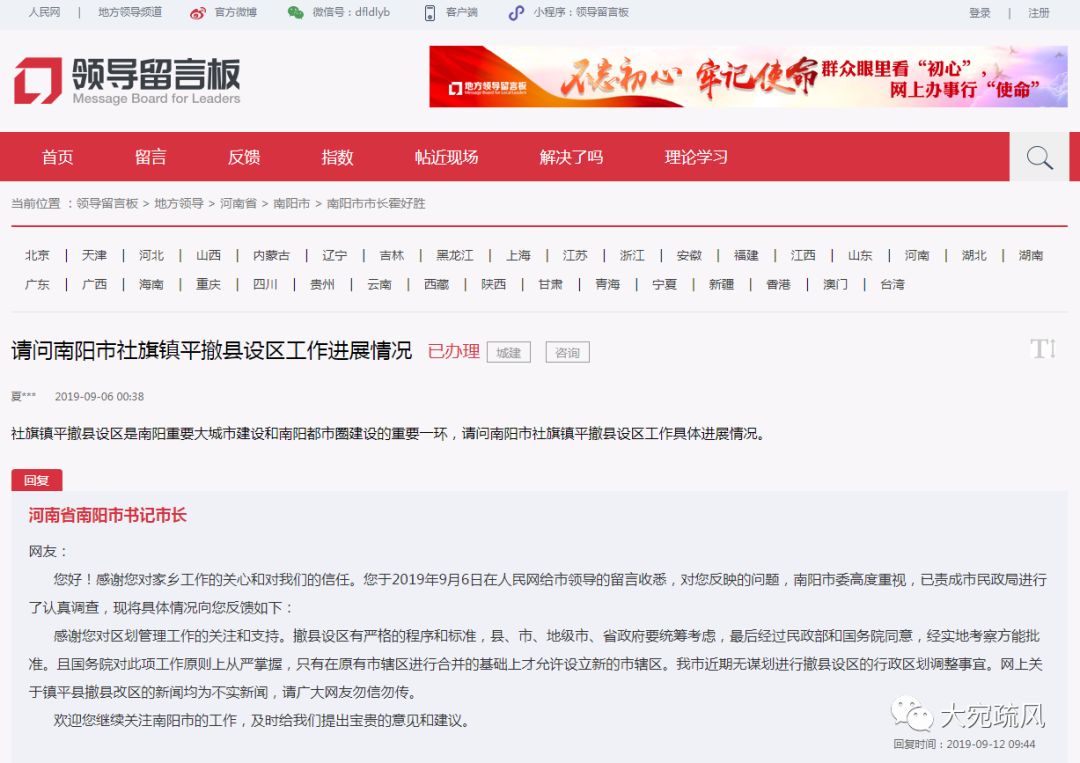Choose 北京 from the province list

click(37, 255)
